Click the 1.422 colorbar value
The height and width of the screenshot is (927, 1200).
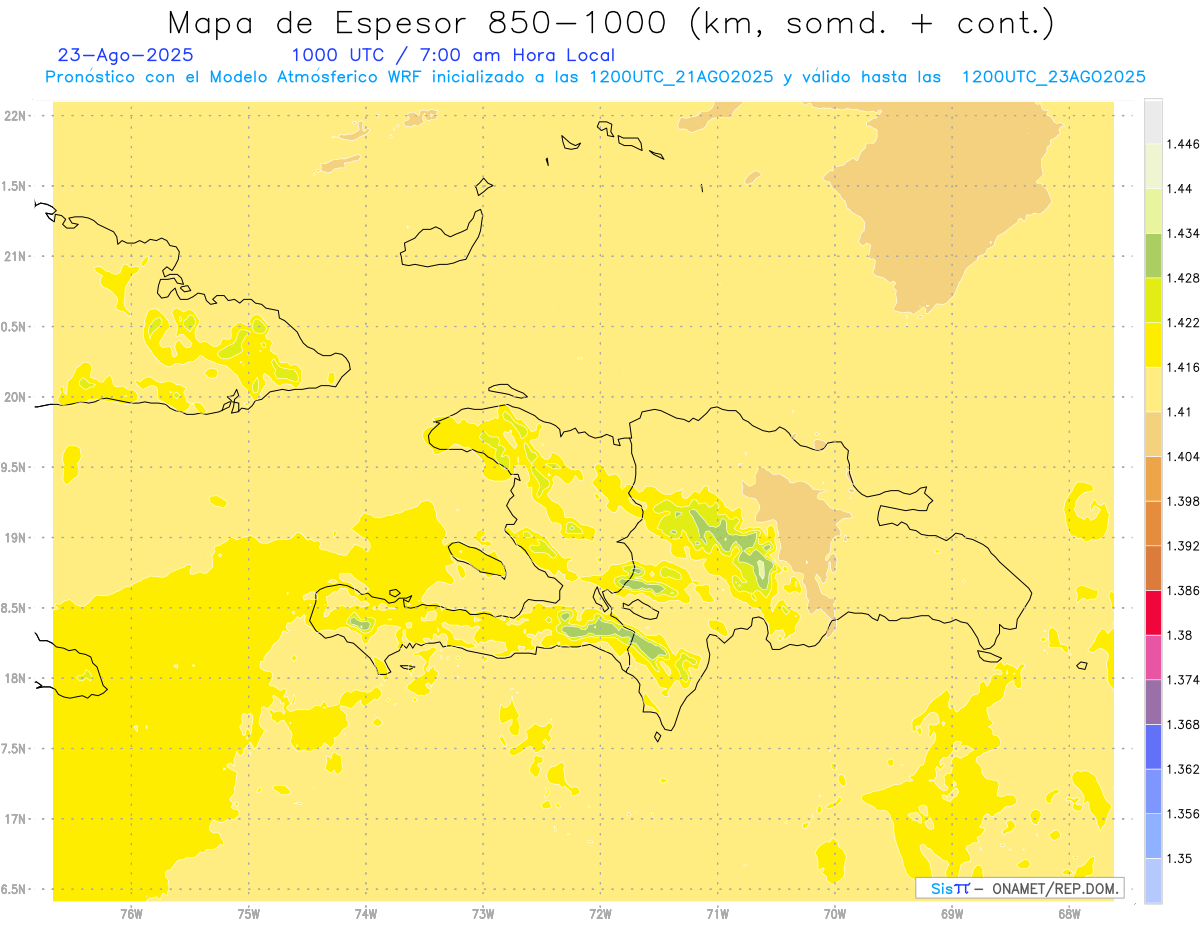1182,322
